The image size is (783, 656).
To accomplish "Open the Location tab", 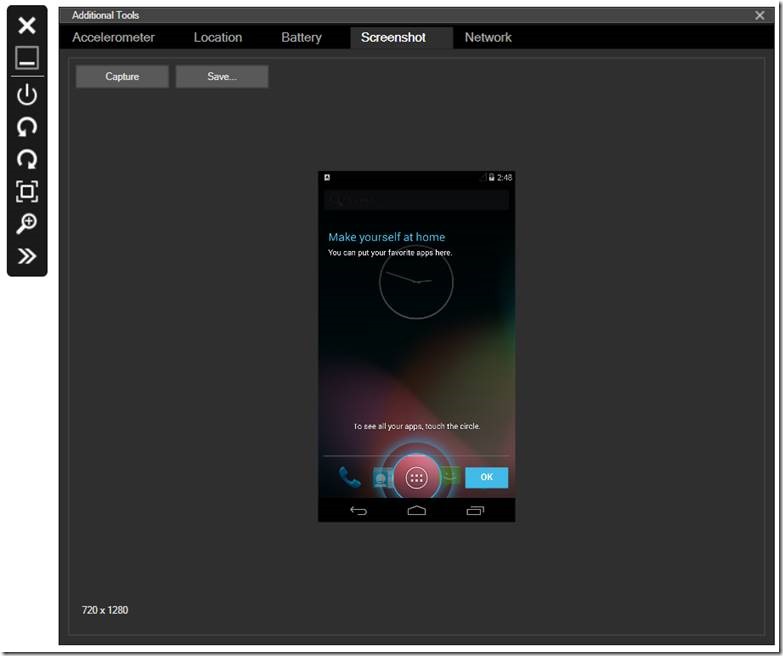I will tap(218, 37).
